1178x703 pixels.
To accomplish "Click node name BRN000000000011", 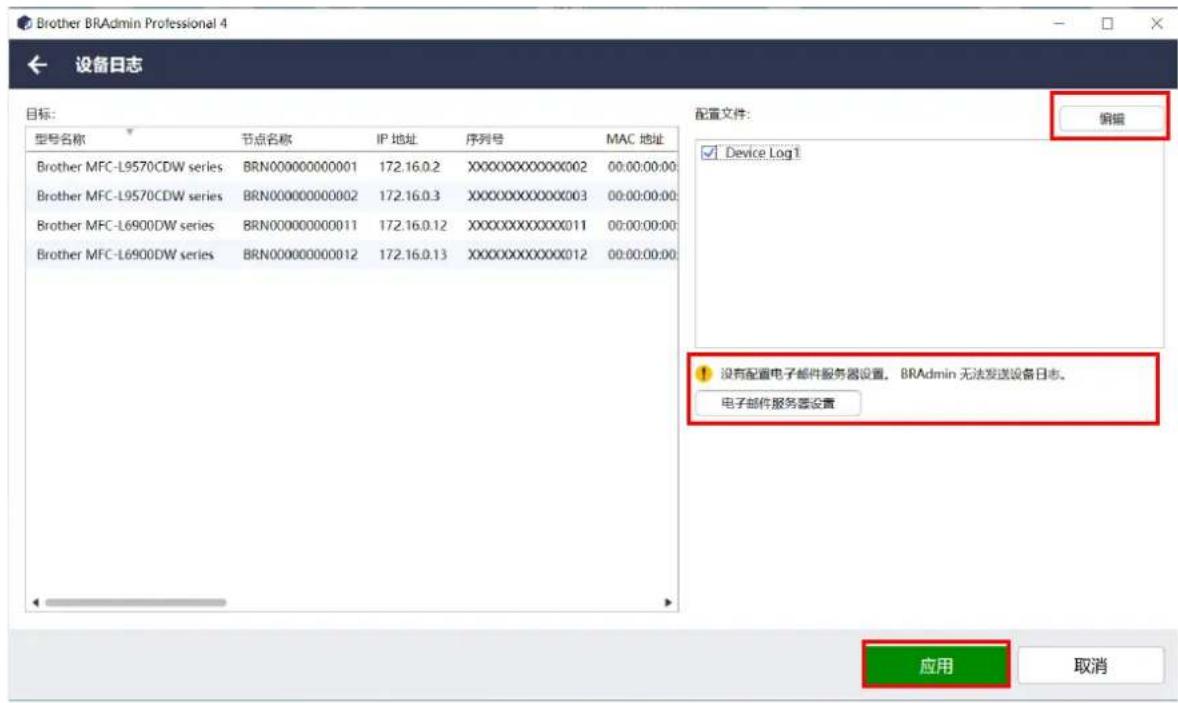I will click(300, 225).
